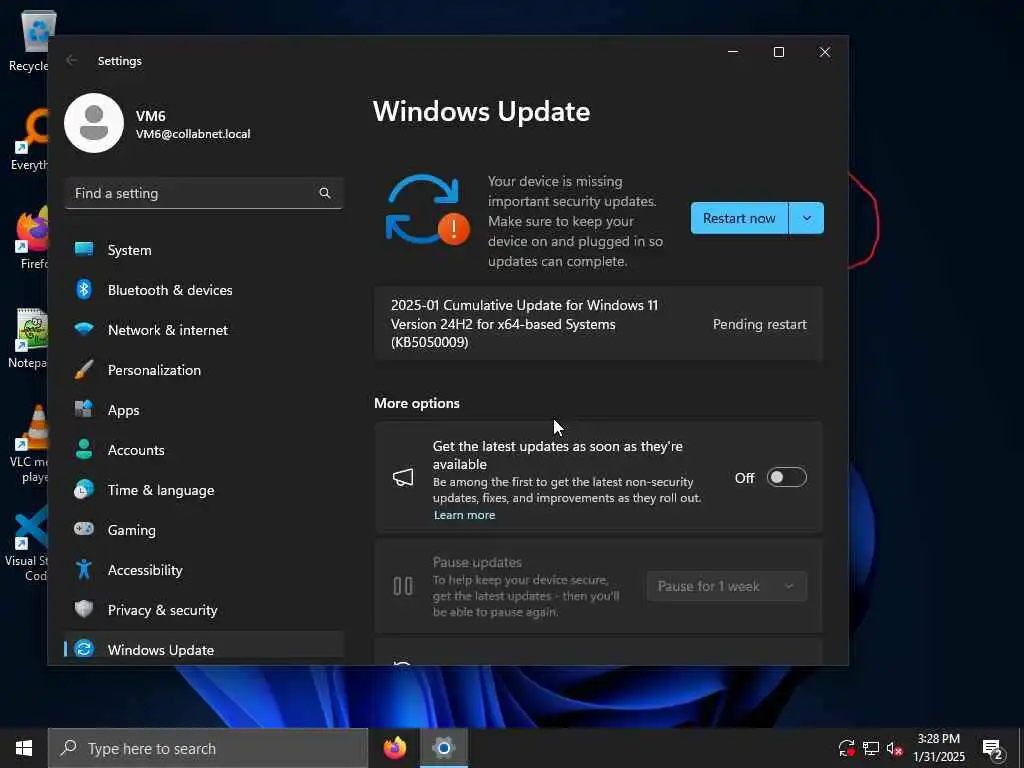The width and height of the screenshot is (1024, 768).
Task: Go to Time & language settings
Action: pos(204,490)
